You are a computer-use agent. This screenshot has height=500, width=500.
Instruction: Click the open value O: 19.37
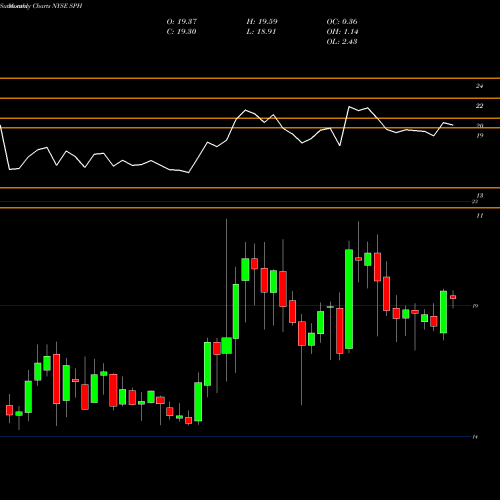tap(182, 22)
